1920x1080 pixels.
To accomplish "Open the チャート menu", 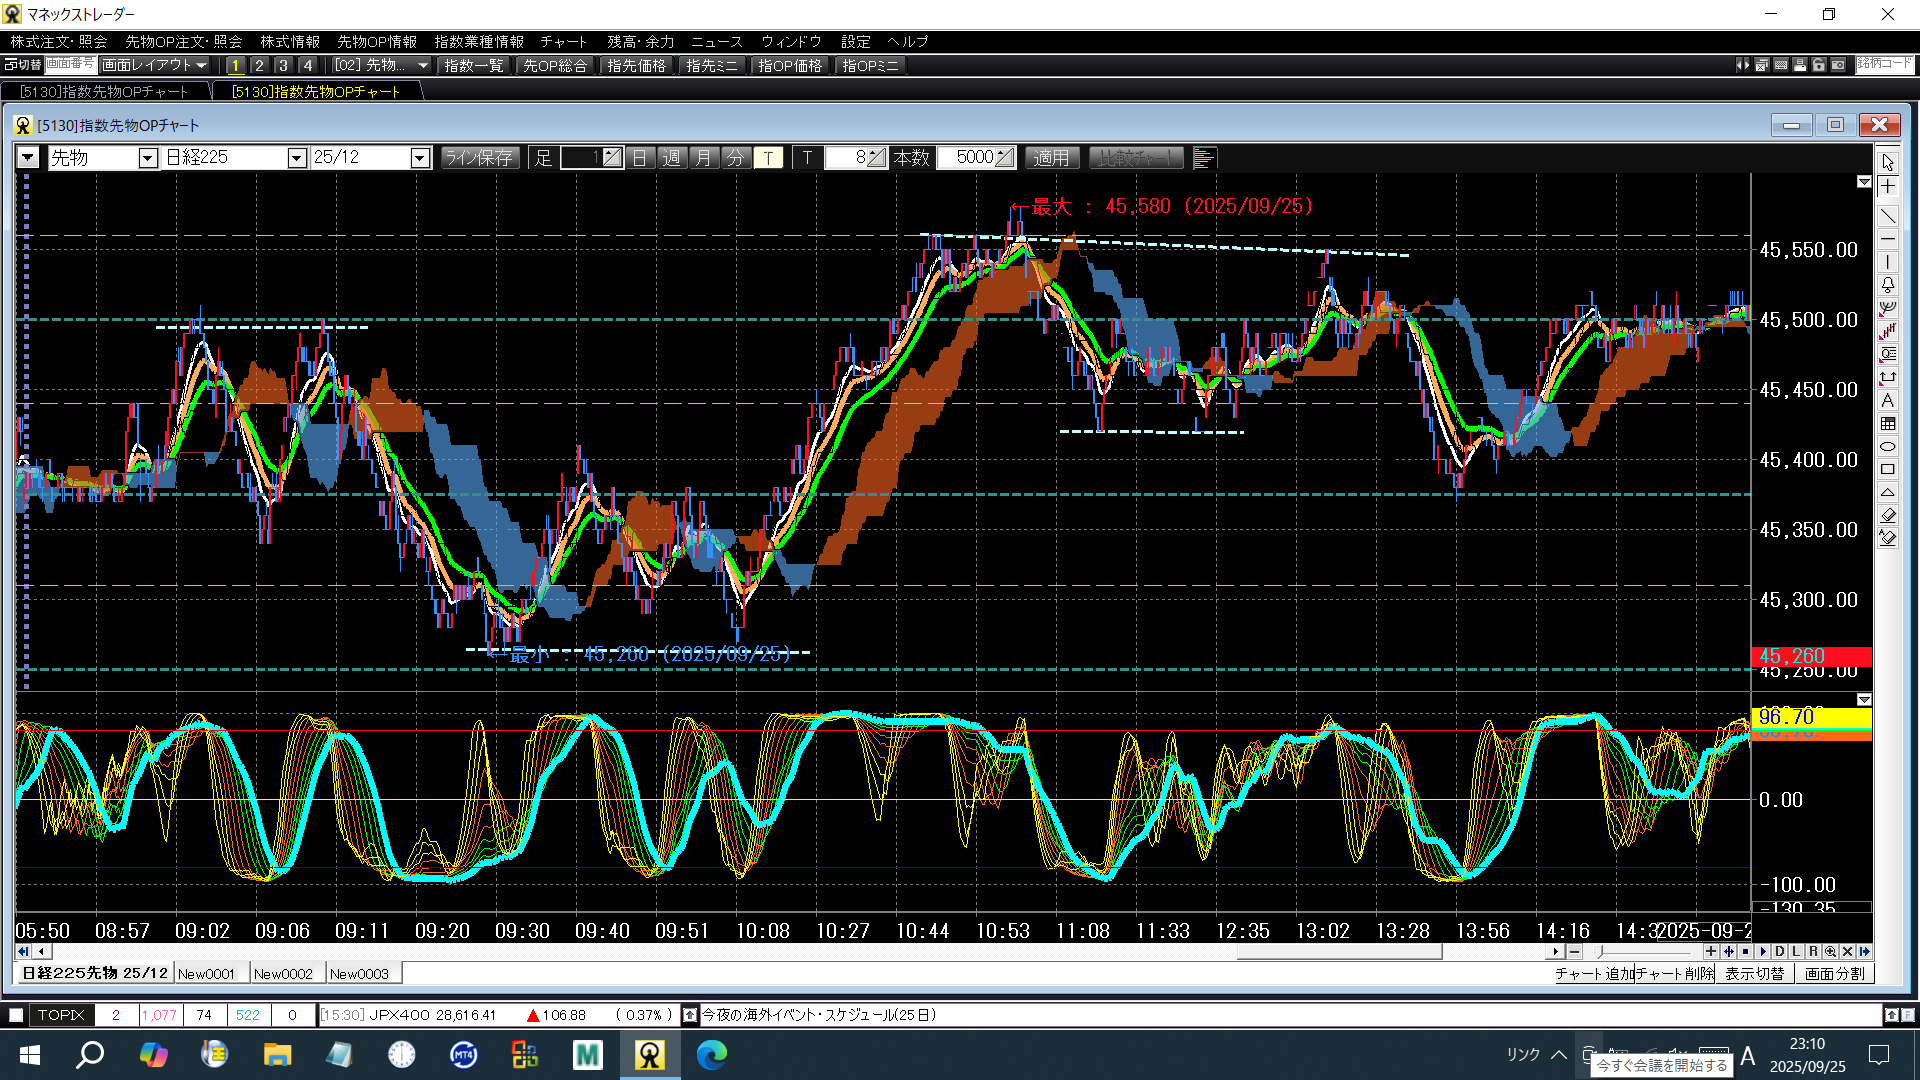I will tap(563, 42).
